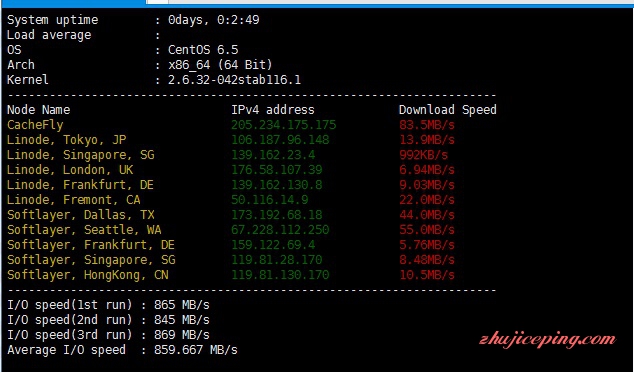Select the OS value CentOS 6.5
The image size is (634, 372).
[x=203, y=50]
